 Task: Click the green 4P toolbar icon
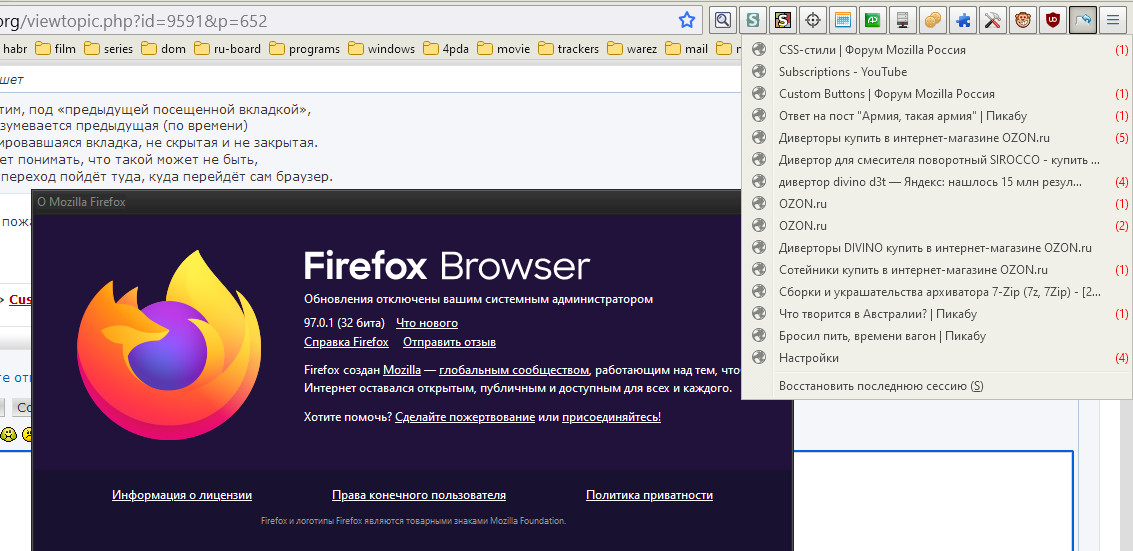(872, 20)
